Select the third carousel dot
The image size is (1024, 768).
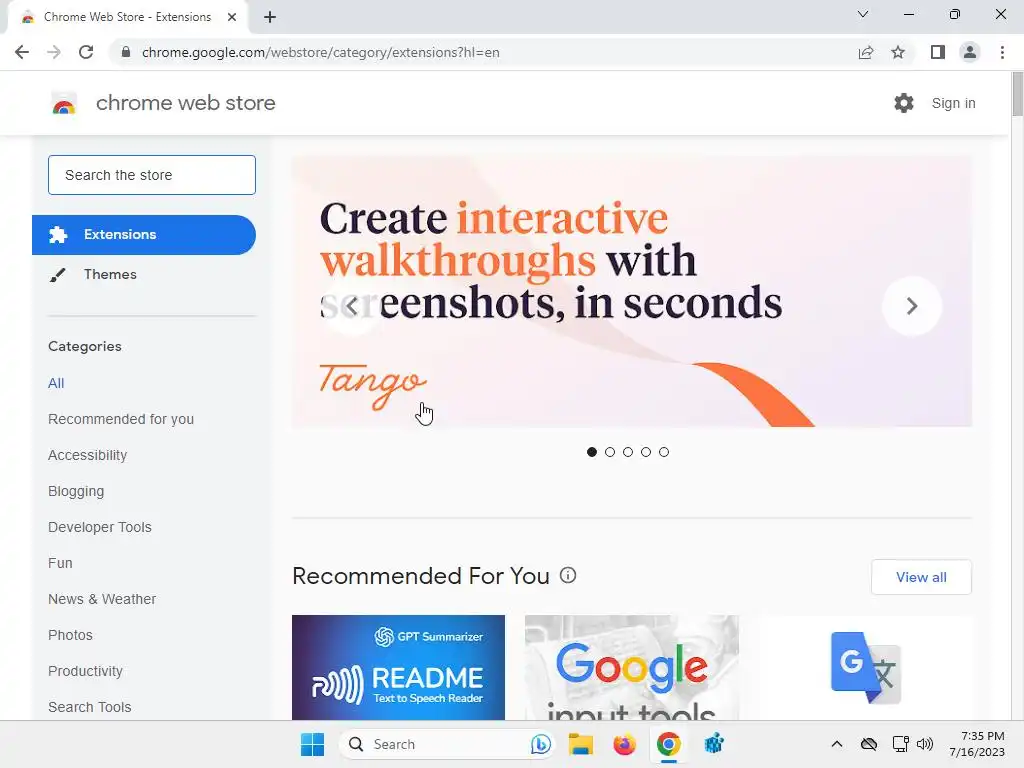pos(628,452)
